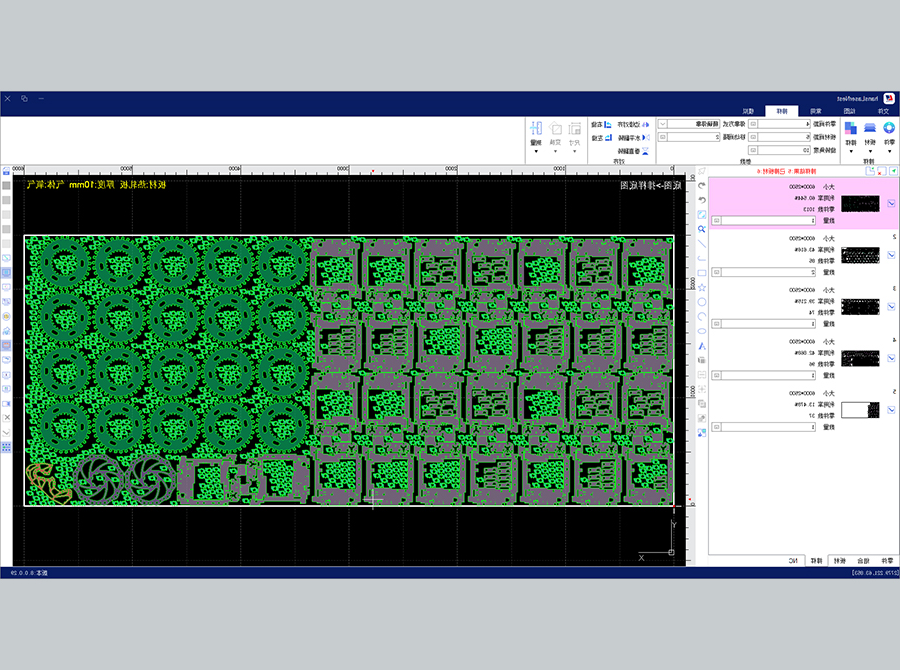Expand the third nesting result's dropdown arrow
The width and height of the screenshot is (900, 670).
click(x=891, y=307)
